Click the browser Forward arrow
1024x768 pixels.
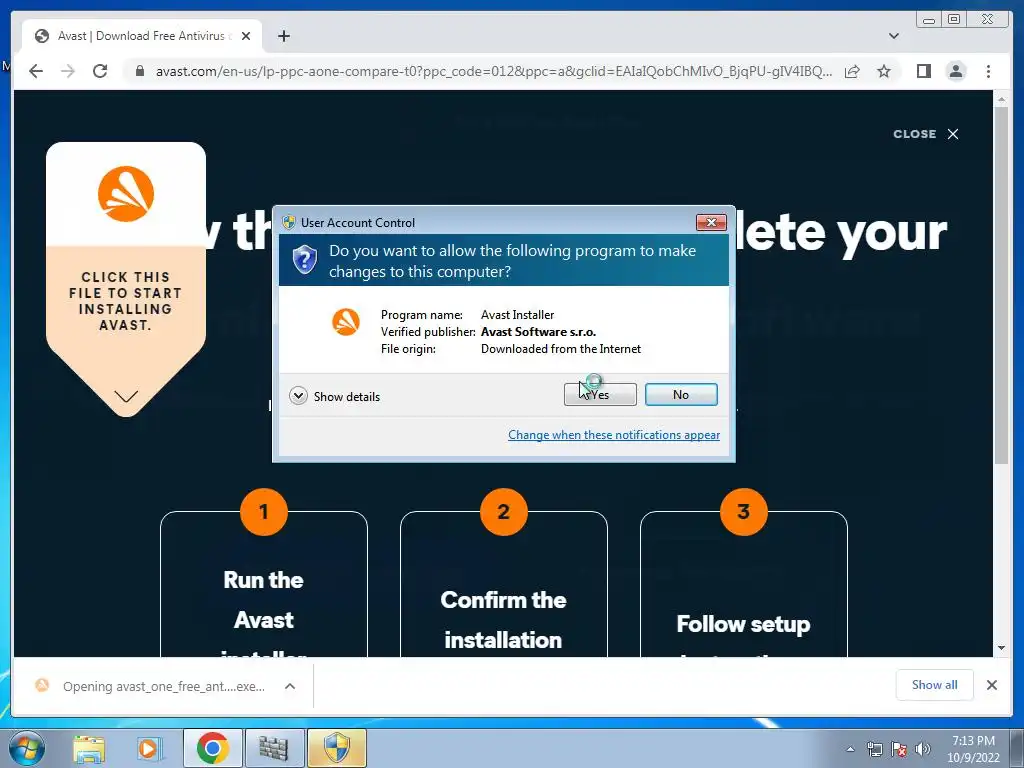pyautogui.click(x=68, y=71)
